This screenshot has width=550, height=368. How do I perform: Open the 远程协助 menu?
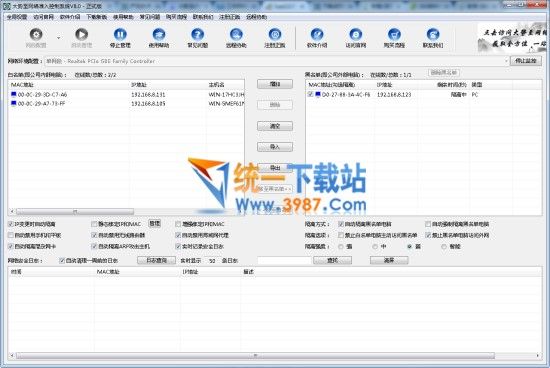(256, 17)
